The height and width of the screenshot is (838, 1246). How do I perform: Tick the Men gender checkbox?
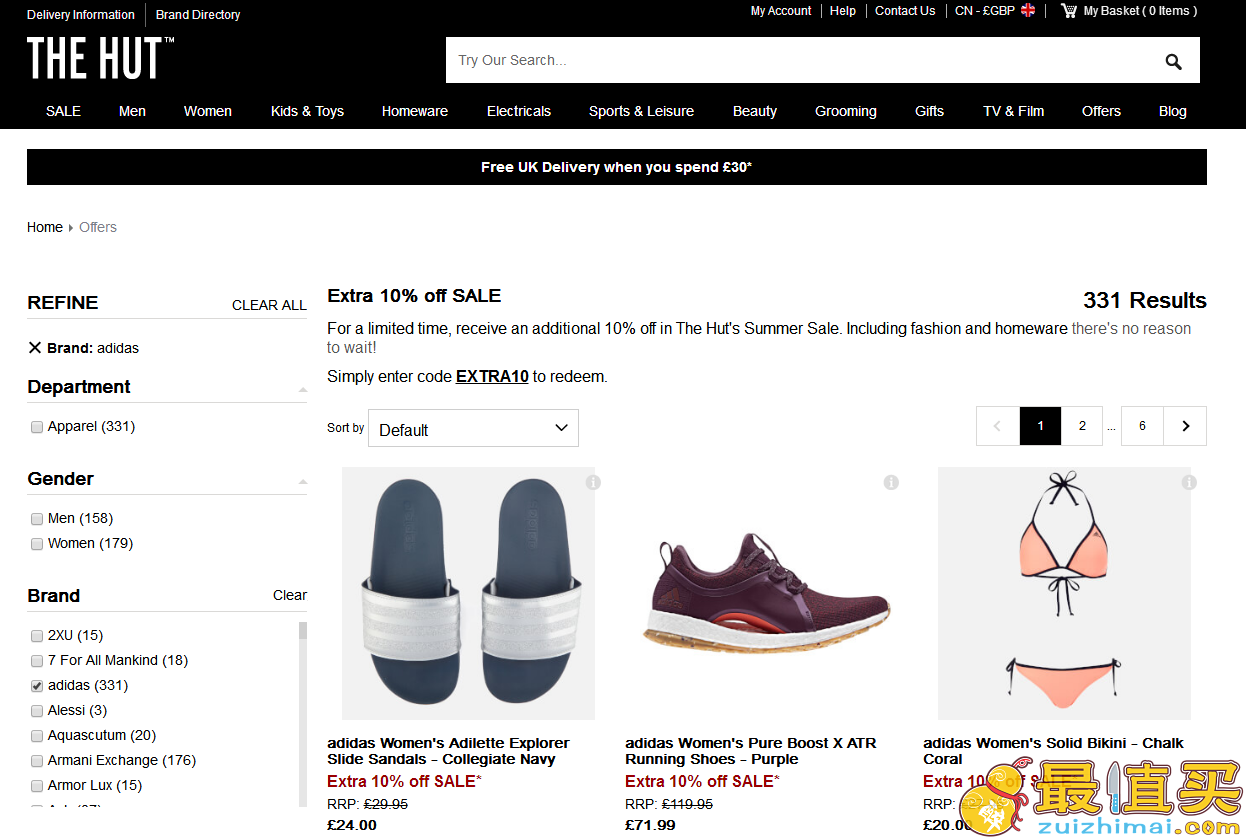(37, 519)
